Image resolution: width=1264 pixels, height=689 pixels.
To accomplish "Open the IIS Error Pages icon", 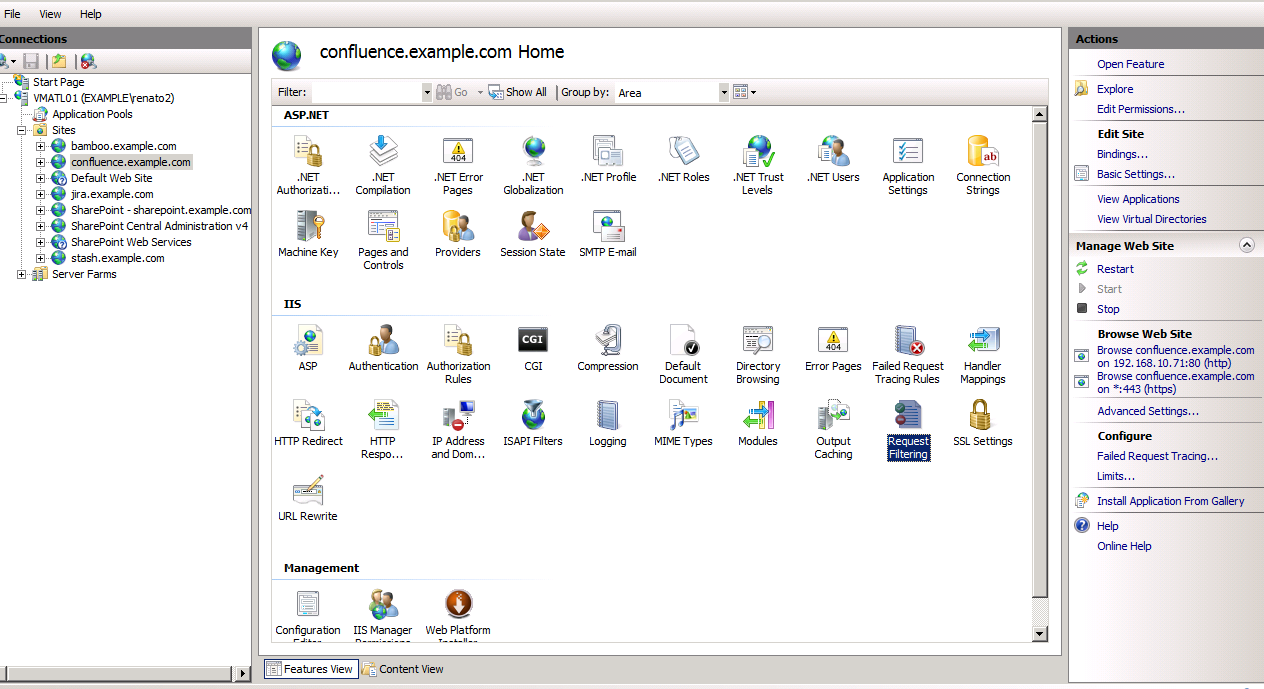I will coord(833,348).
